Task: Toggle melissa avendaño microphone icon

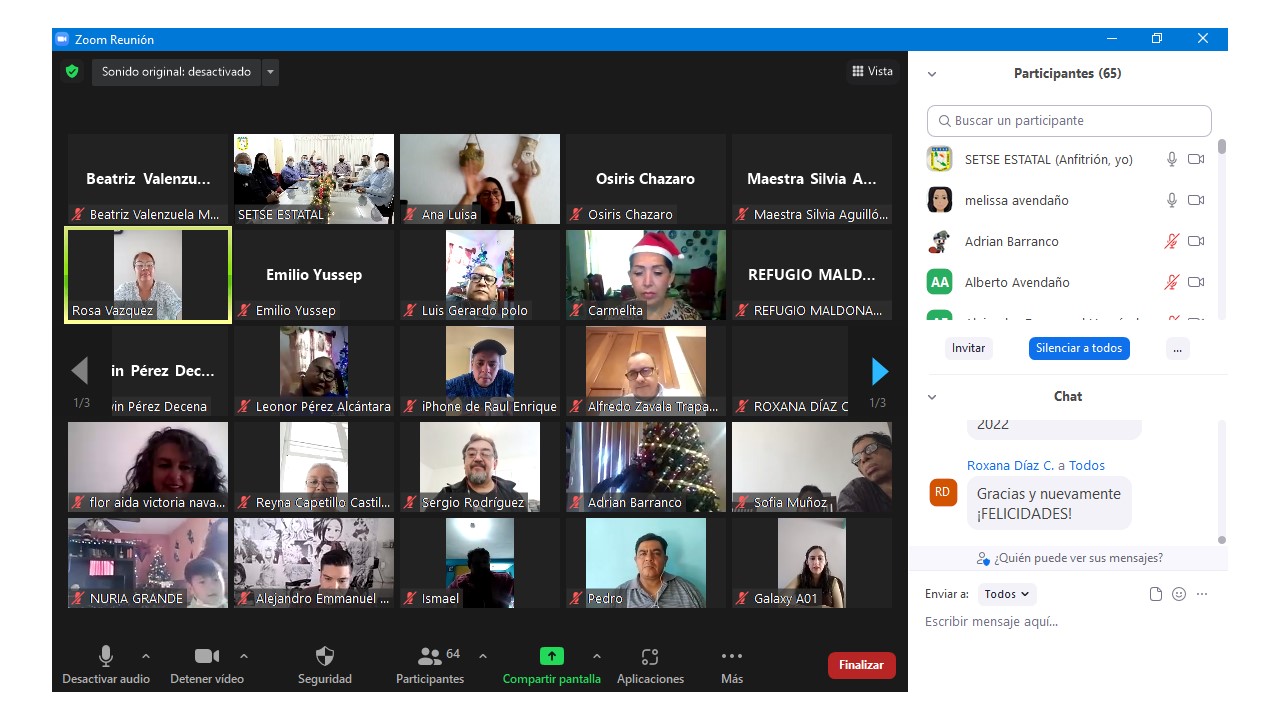Action: click(x=1172, y=200)
